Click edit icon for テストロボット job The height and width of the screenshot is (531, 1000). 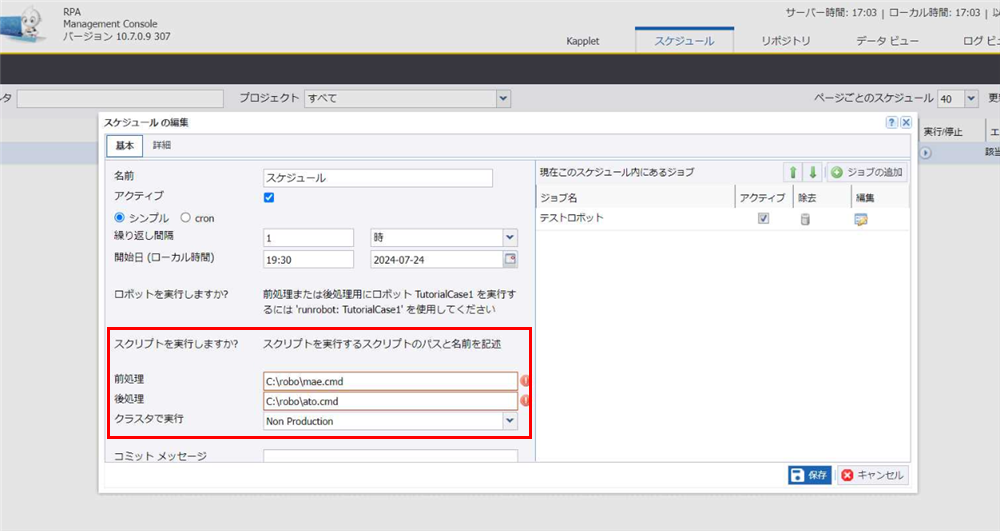tap(861, 219)
